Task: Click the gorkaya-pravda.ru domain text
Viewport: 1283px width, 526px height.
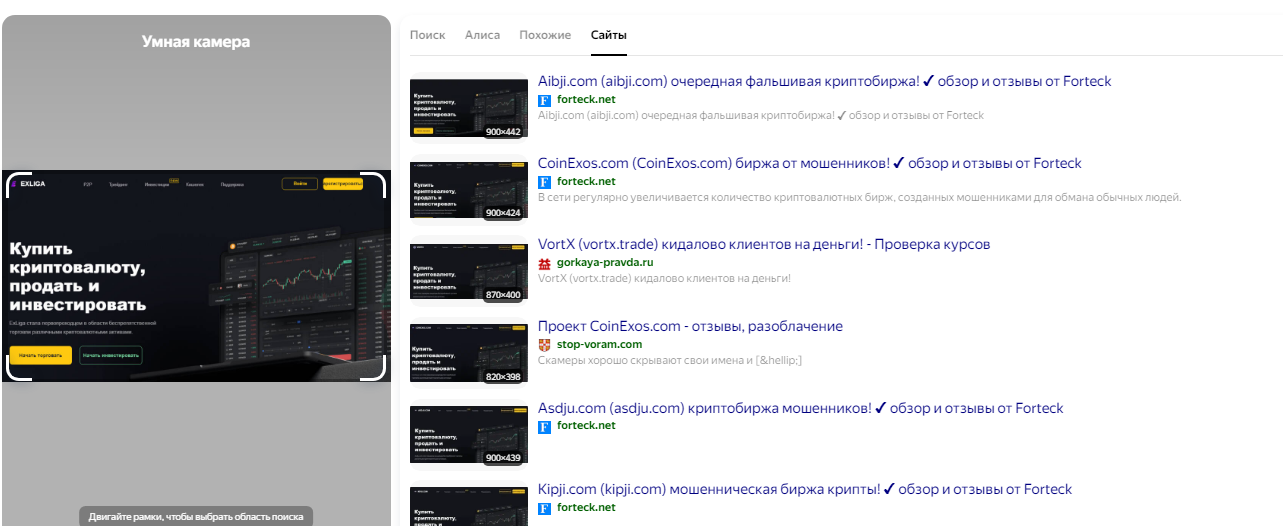Action: pyautogui.click(x=607, y=263)
